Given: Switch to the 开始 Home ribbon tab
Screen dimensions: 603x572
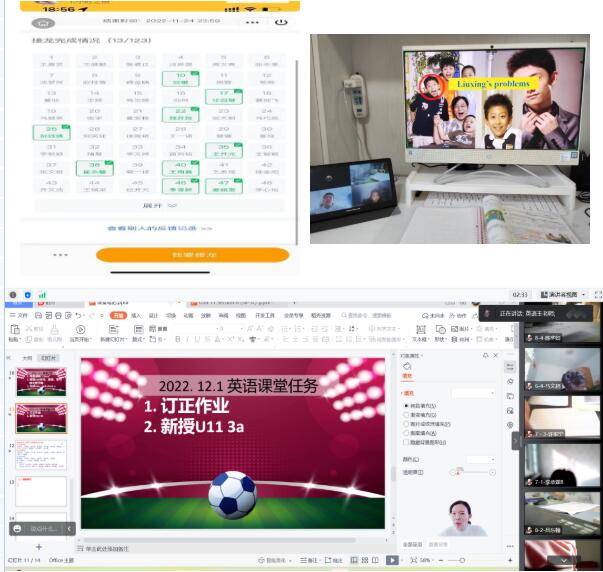Looking at the screenshot, I should click(118, 315).
